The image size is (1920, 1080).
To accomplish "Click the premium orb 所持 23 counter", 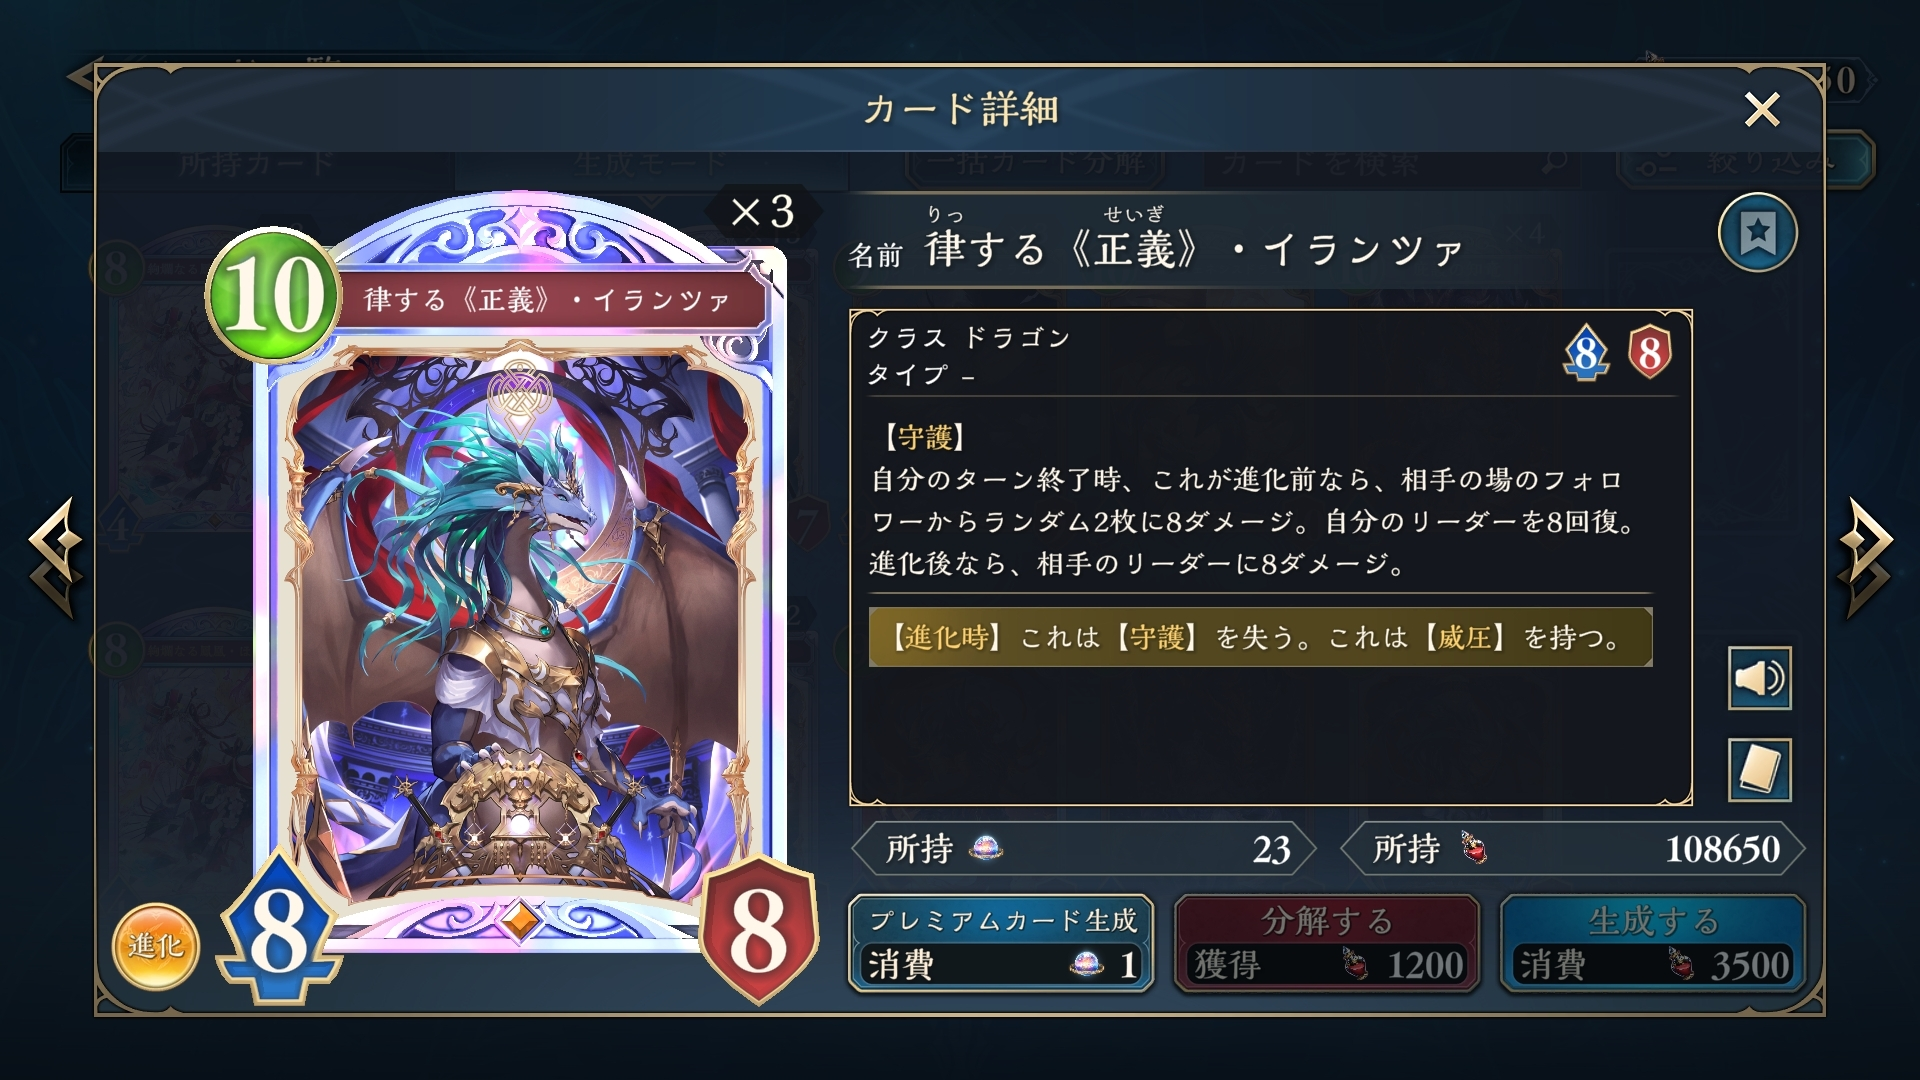I will pyautogui.click(x=1084, y=849).
